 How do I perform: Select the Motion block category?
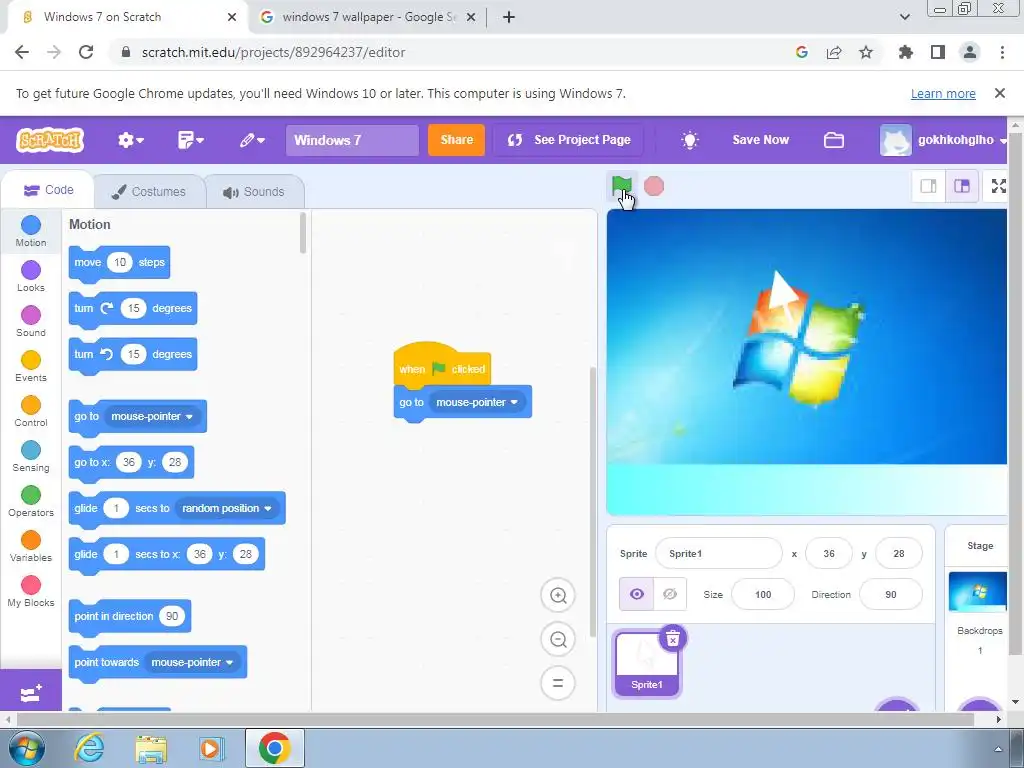31,231
